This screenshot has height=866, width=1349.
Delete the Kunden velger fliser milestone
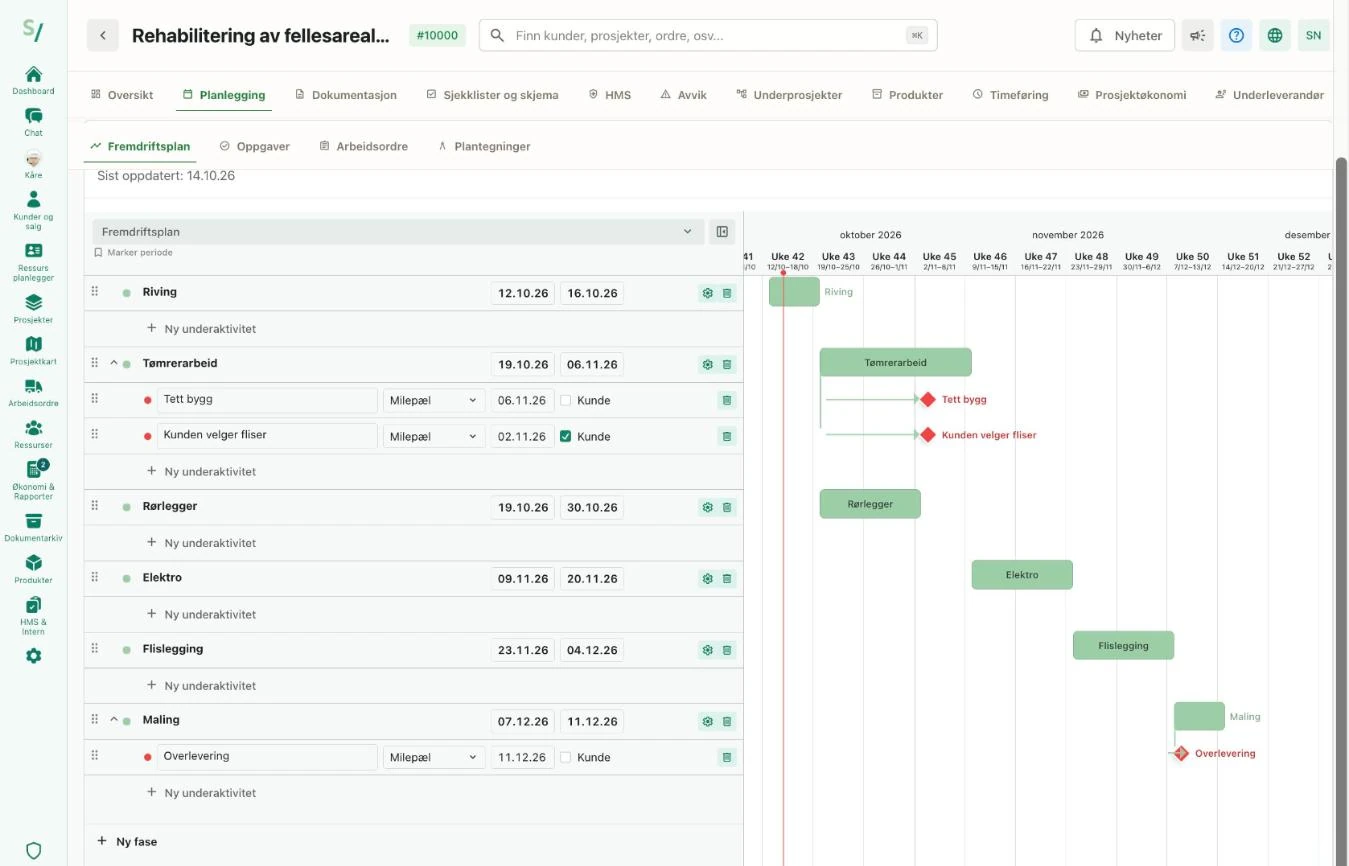[x=727, y=436]
